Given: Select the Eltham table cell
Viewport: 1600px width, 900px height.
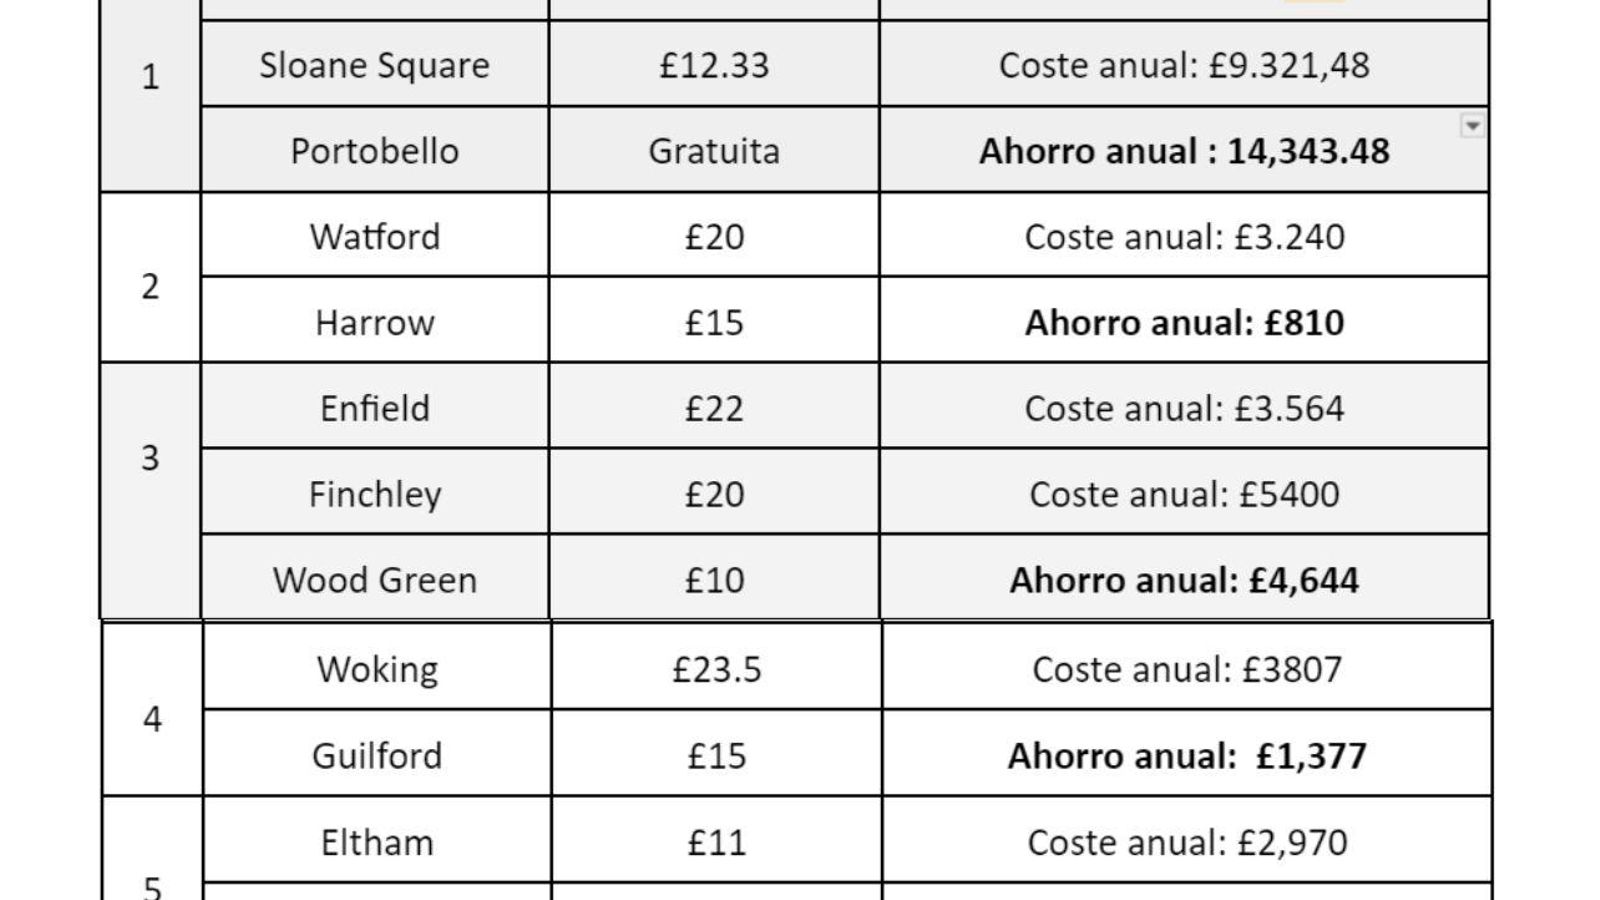Looking at the screenshot, I should (377, 842).
